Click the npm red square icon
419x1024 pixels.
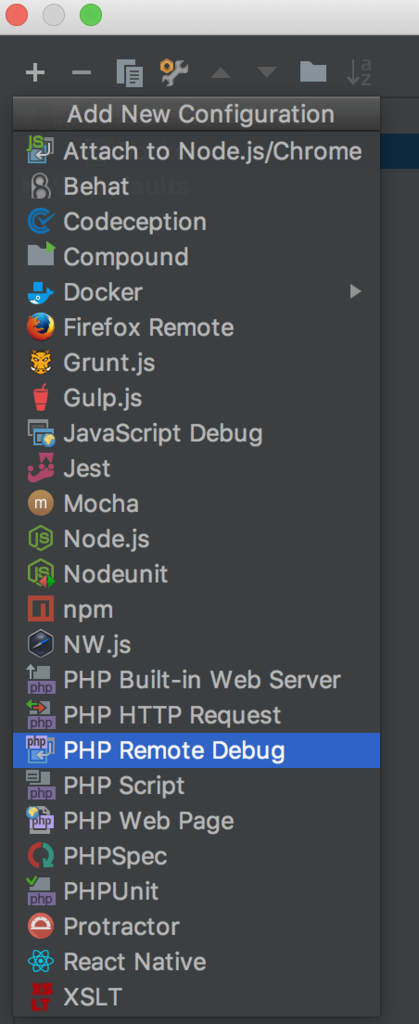click(x=40, y=609)
